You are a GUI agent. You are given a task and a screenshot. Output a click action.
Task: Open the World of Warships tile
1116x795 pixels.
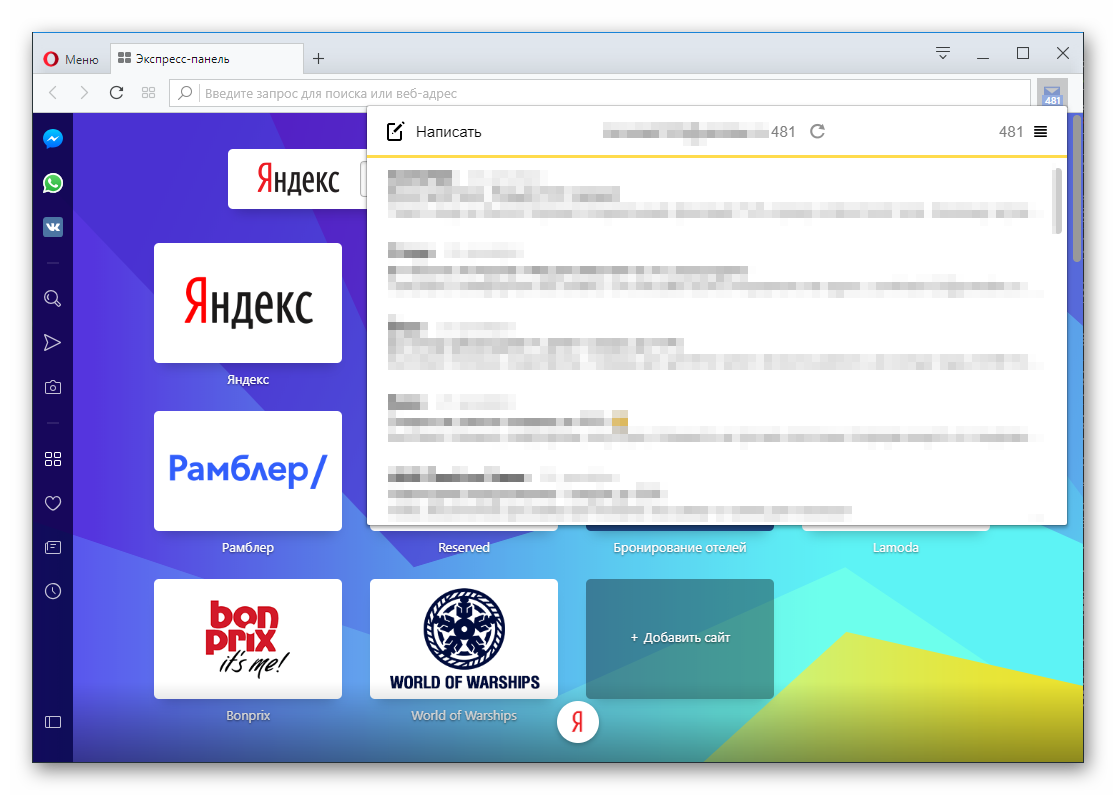point(464,639)
